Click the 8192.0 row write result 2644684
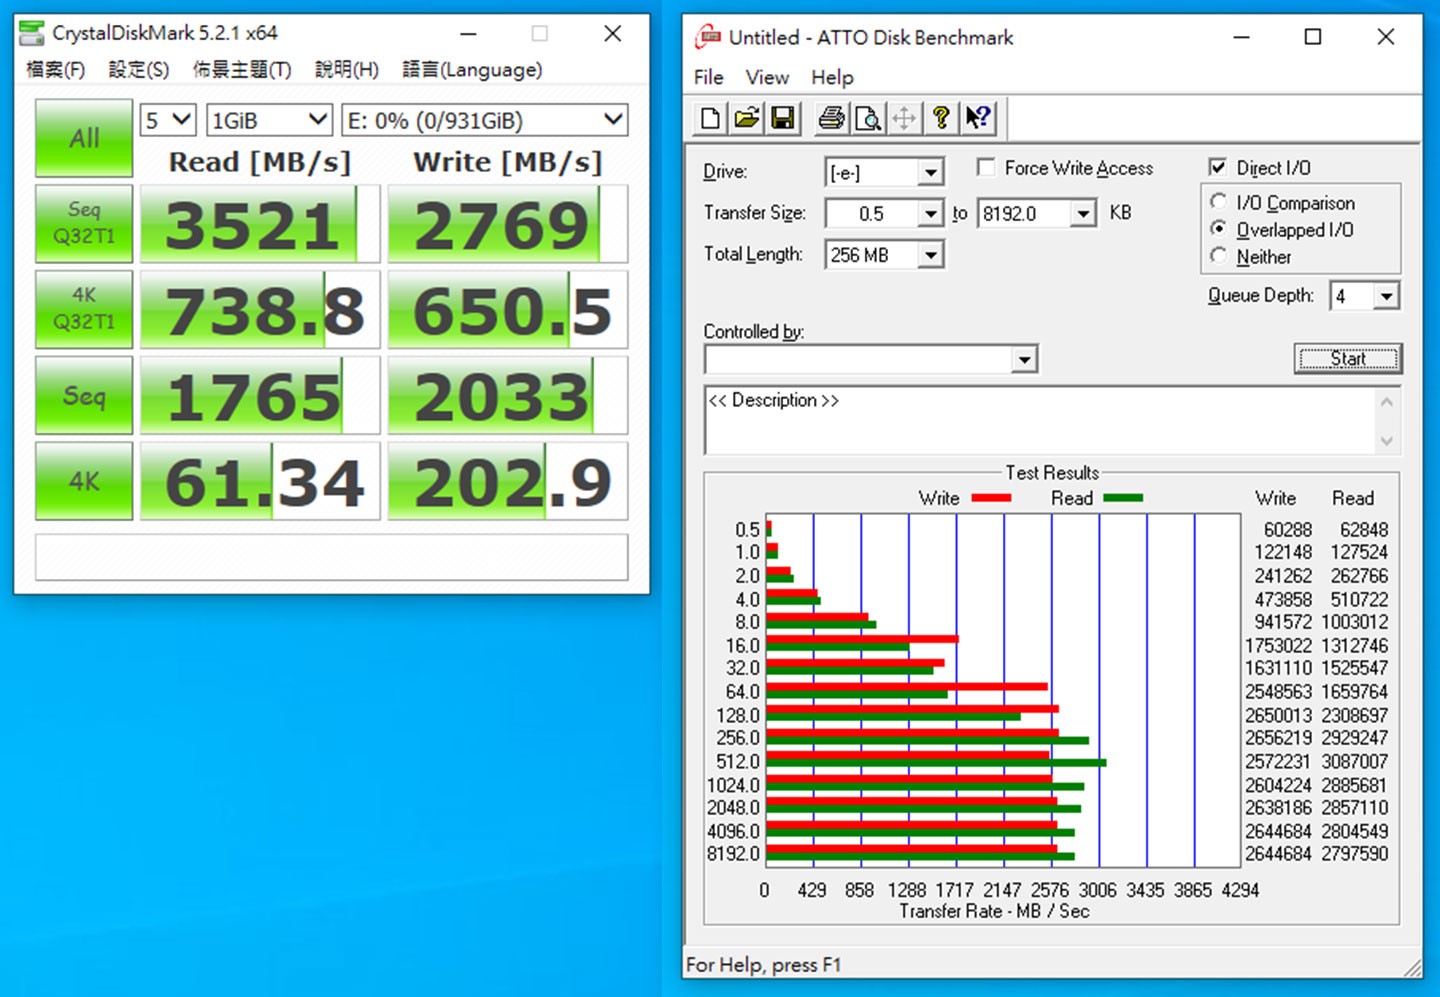Image resolution: width=1440 pixels, height=997 pixels. click(1278, 854)
